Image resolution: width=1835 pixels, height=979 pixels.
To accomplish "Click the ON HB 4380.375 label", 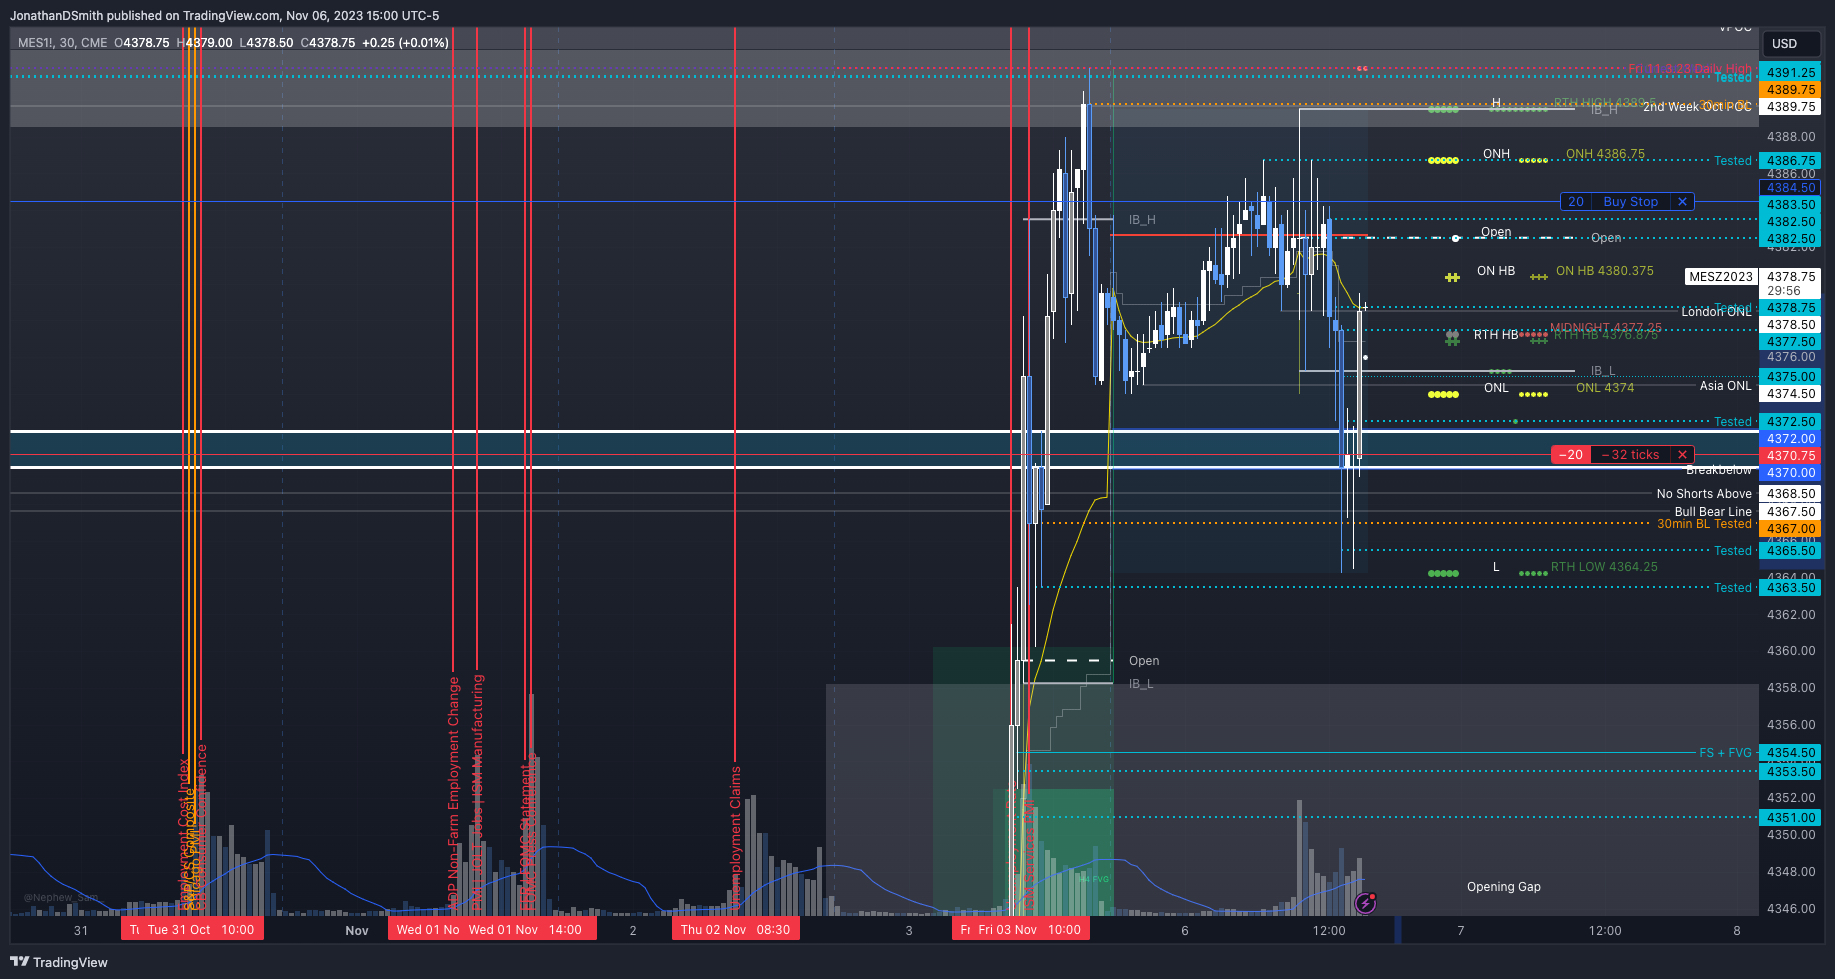I will pyautogui.click(x=1604, y=271).
